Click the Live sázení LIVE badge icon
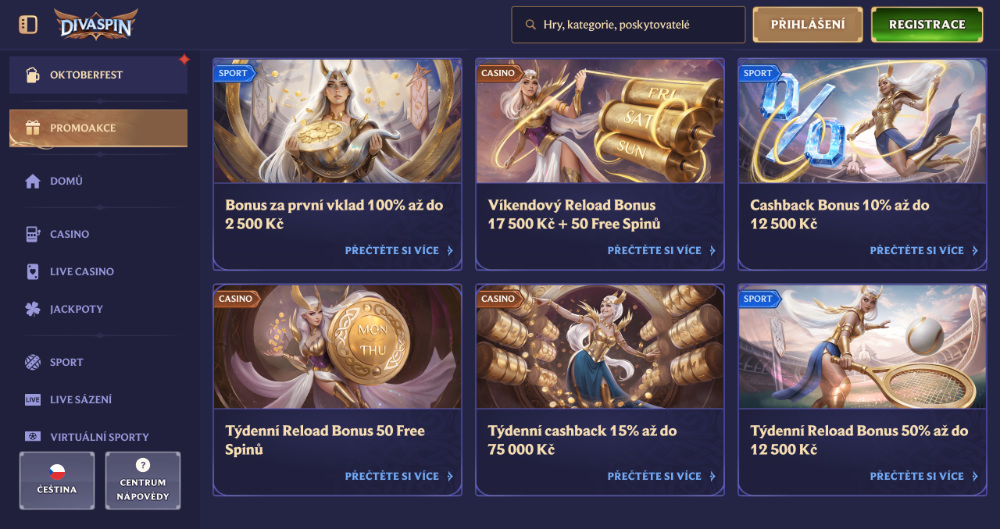This screenshot has height=529, width=1000. coord(33,399)
